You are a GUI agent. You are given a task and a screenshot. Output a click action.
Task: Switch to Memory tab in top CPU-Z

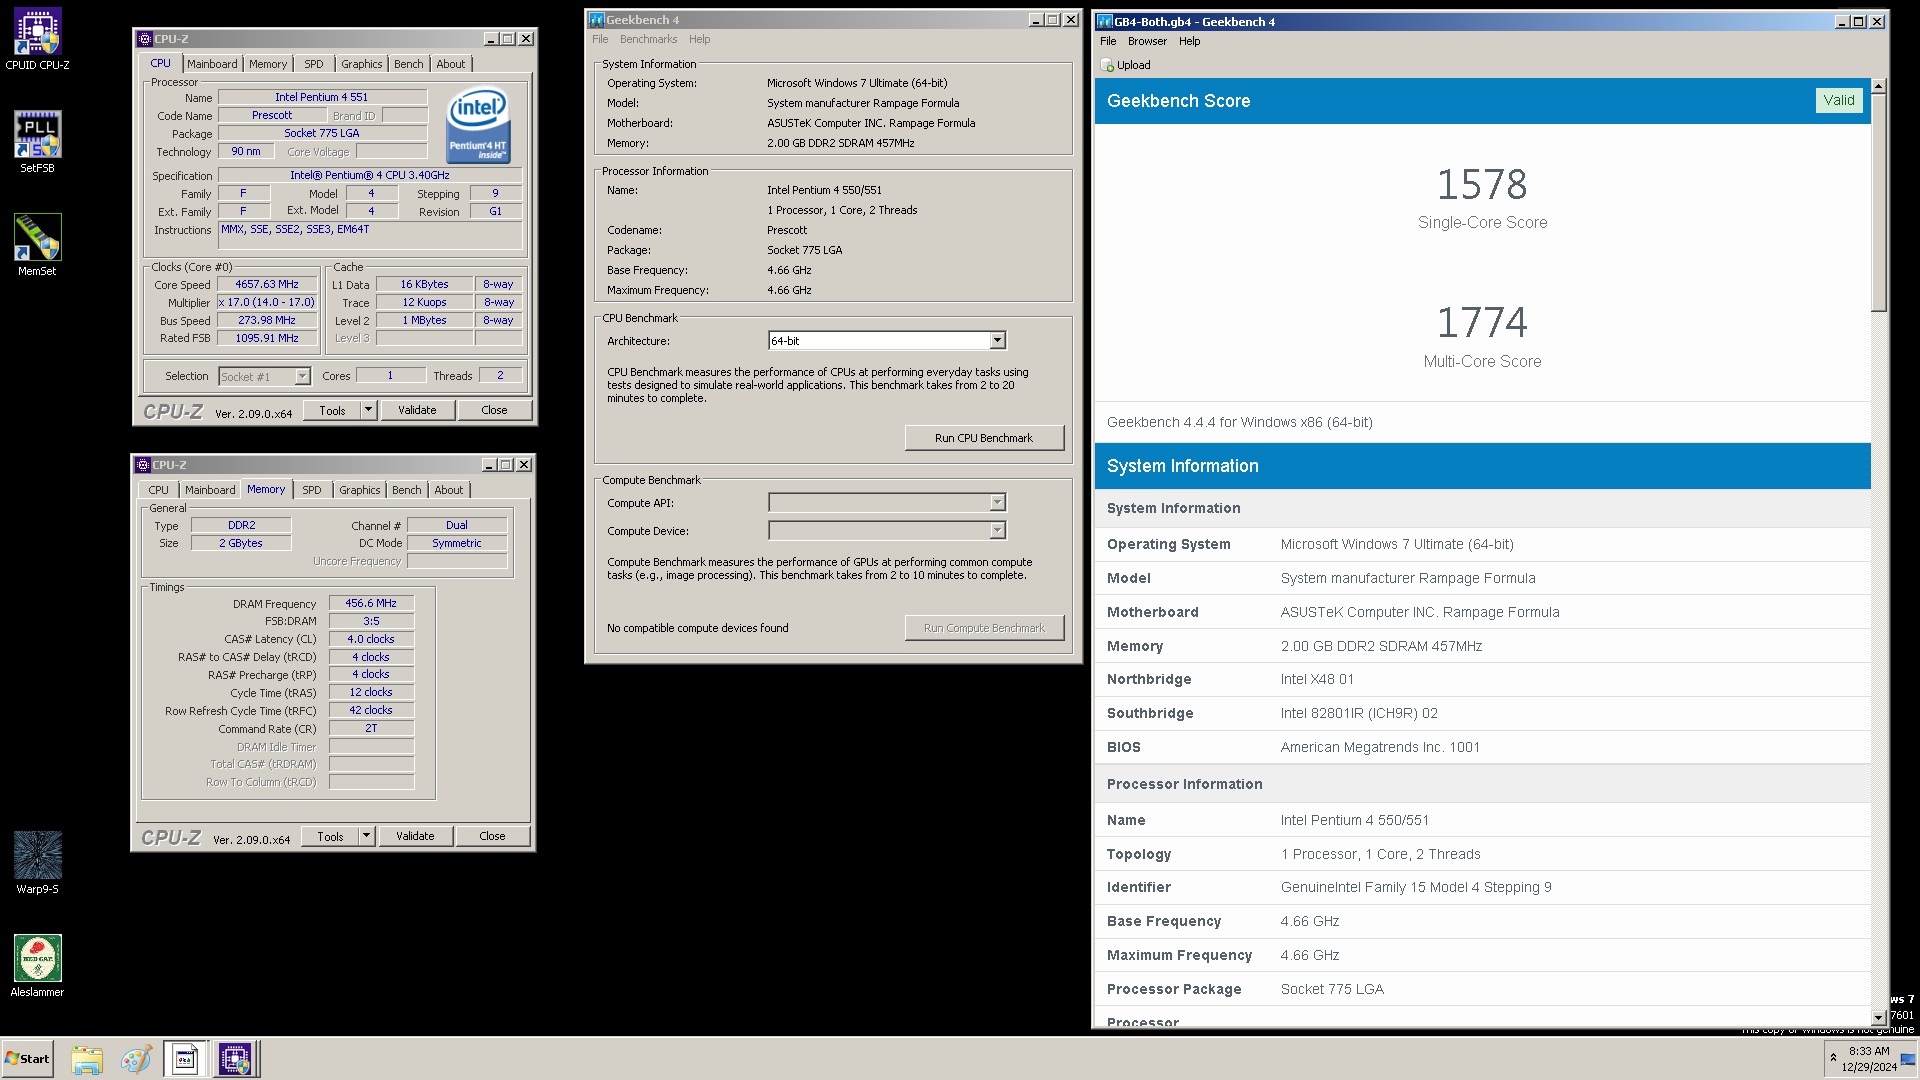tap(268, 64)
